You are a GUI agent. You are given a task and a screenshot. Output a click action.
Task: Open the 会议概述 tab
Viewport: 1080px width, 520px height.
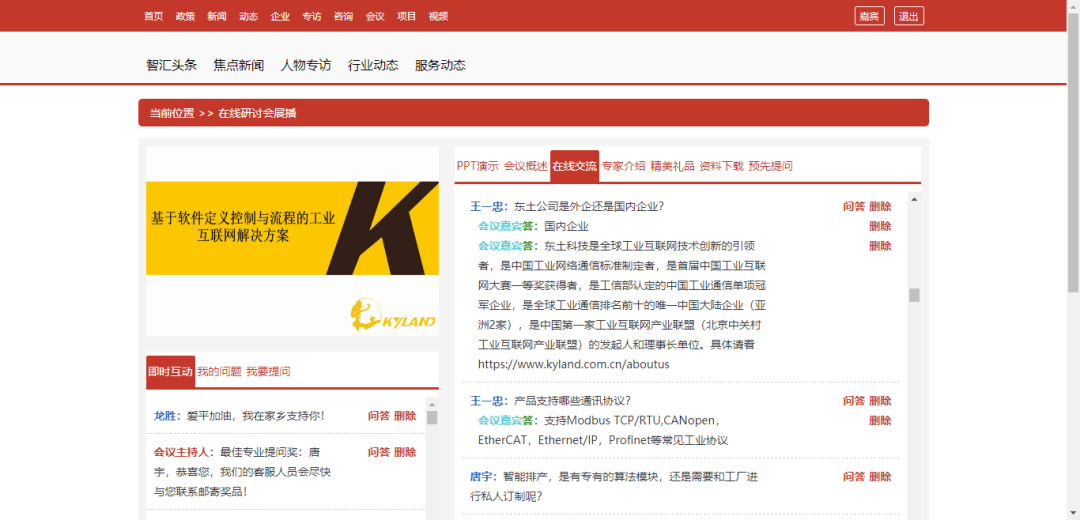(525, 166)
